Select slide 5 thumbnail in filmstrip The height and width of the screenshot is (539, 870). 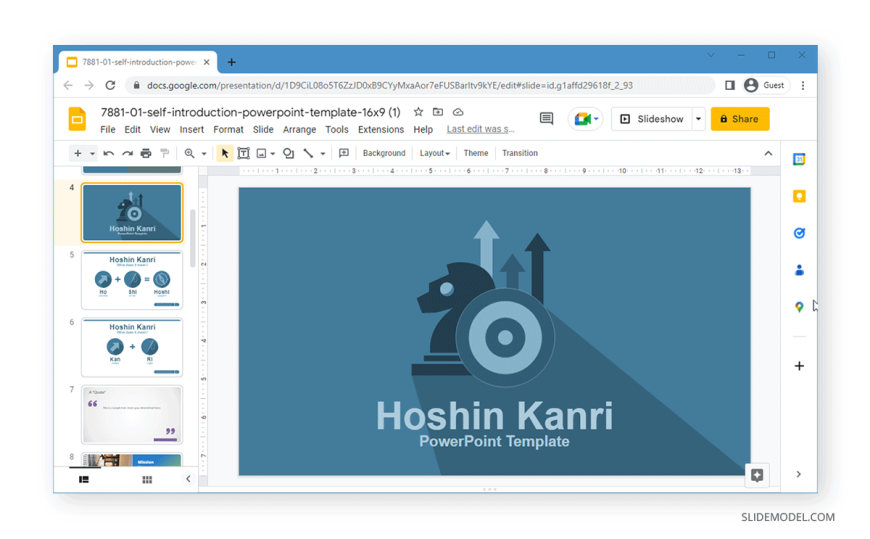(132, 280)
